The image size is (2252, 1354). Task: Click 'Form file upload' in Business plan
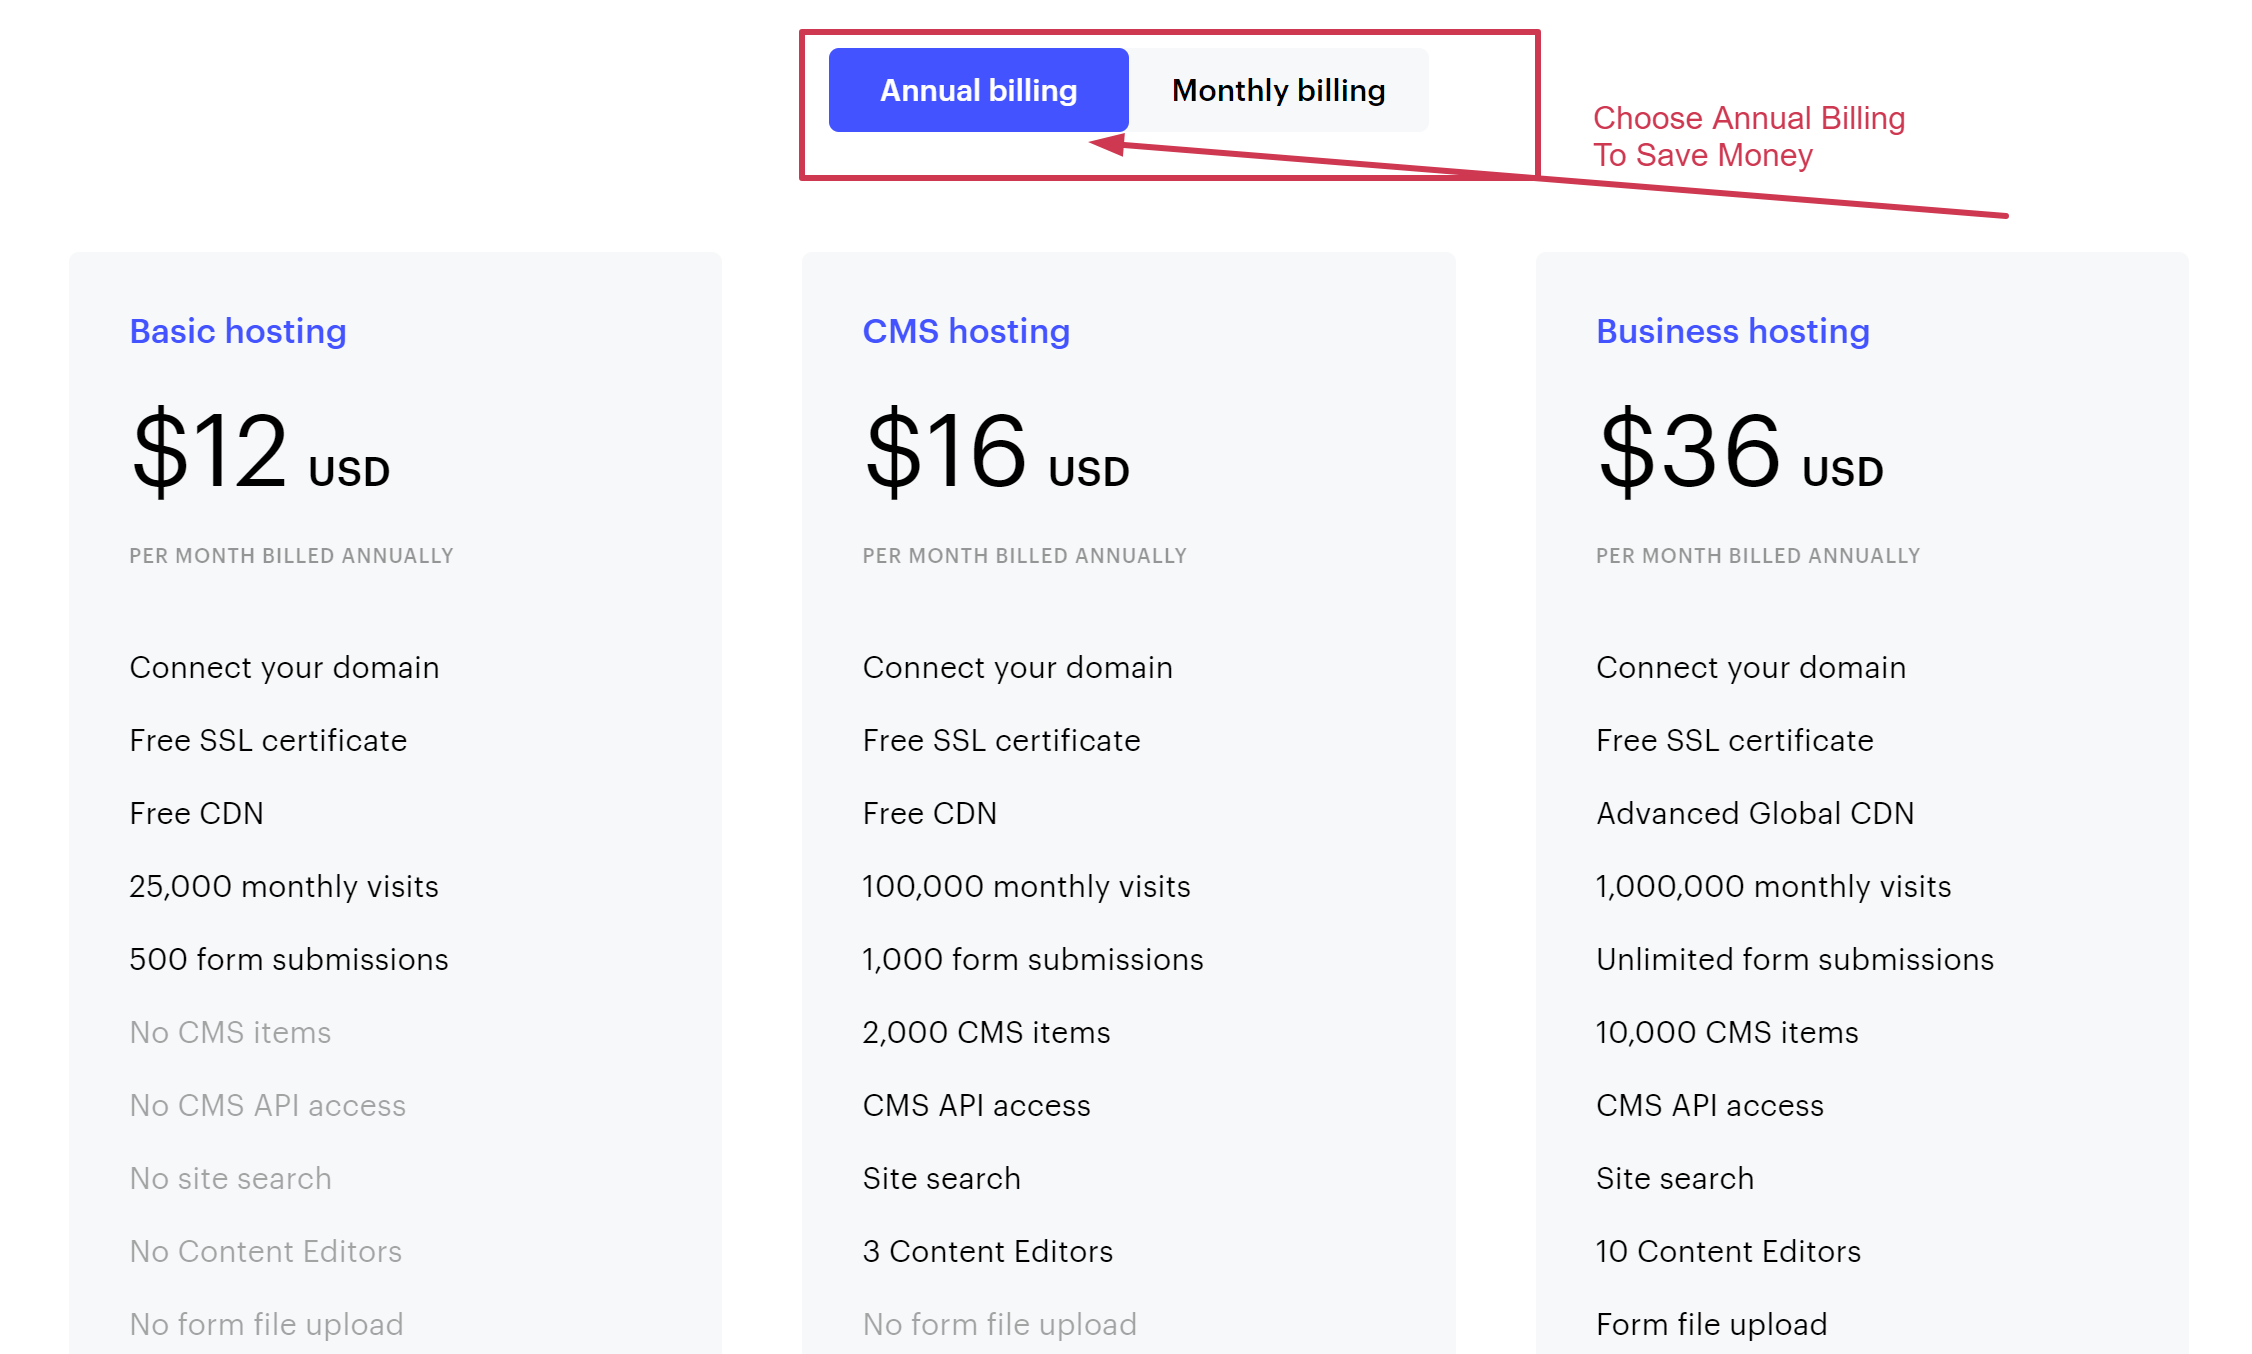[x=1711, y=1324]
